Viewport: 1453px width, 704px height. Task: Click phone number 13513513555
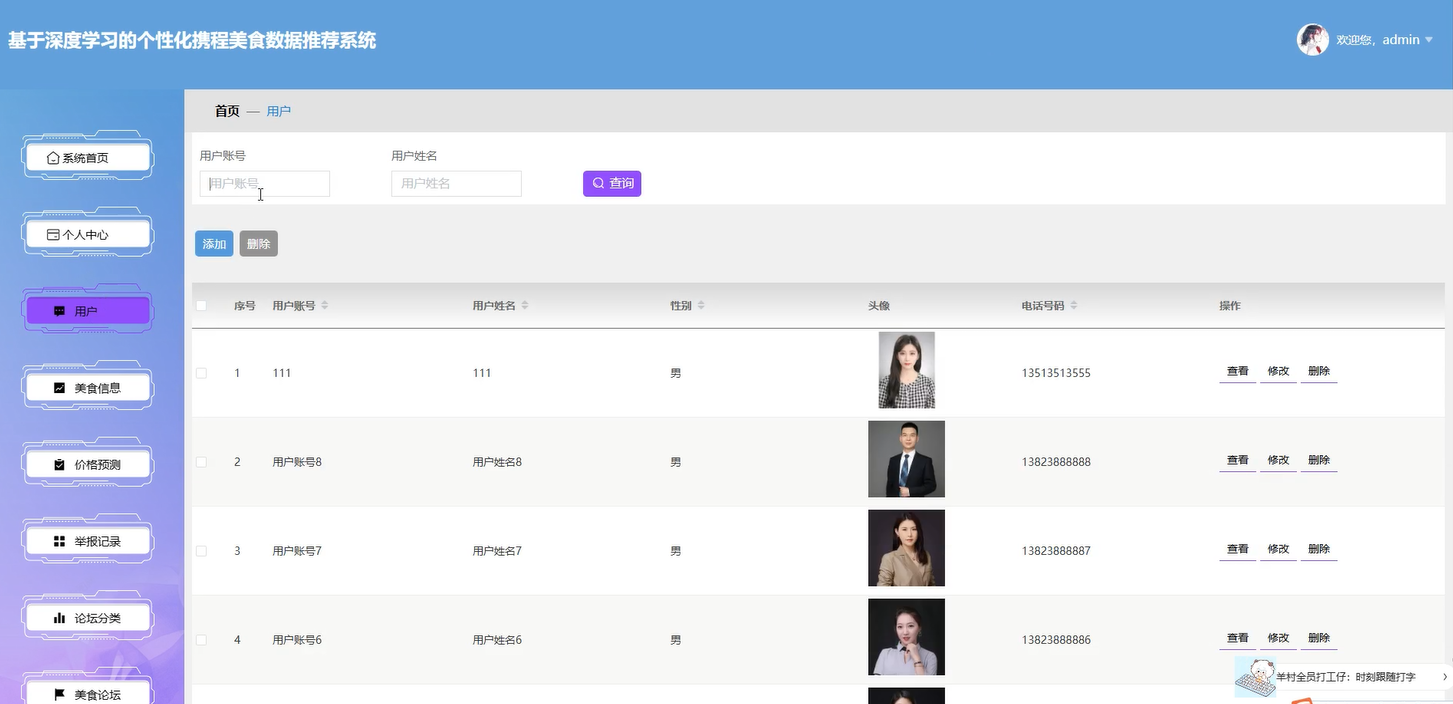1056,373
